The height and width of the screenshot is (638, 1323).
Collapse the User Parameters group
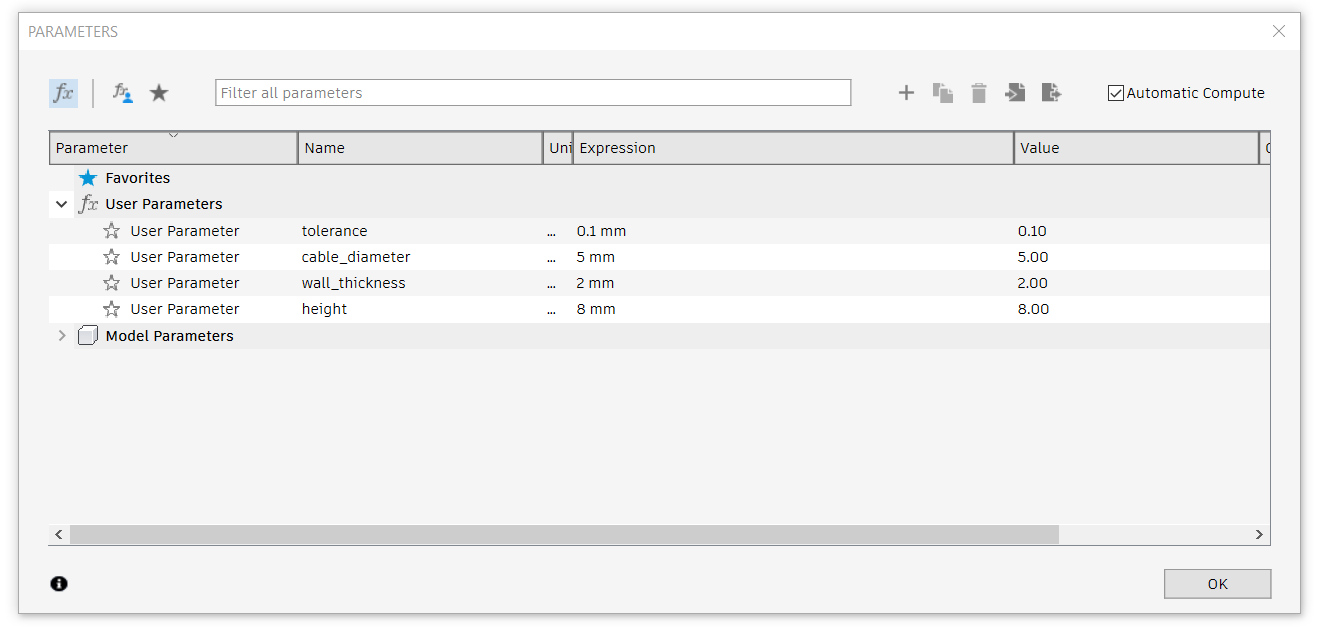[x=62, y=204]
